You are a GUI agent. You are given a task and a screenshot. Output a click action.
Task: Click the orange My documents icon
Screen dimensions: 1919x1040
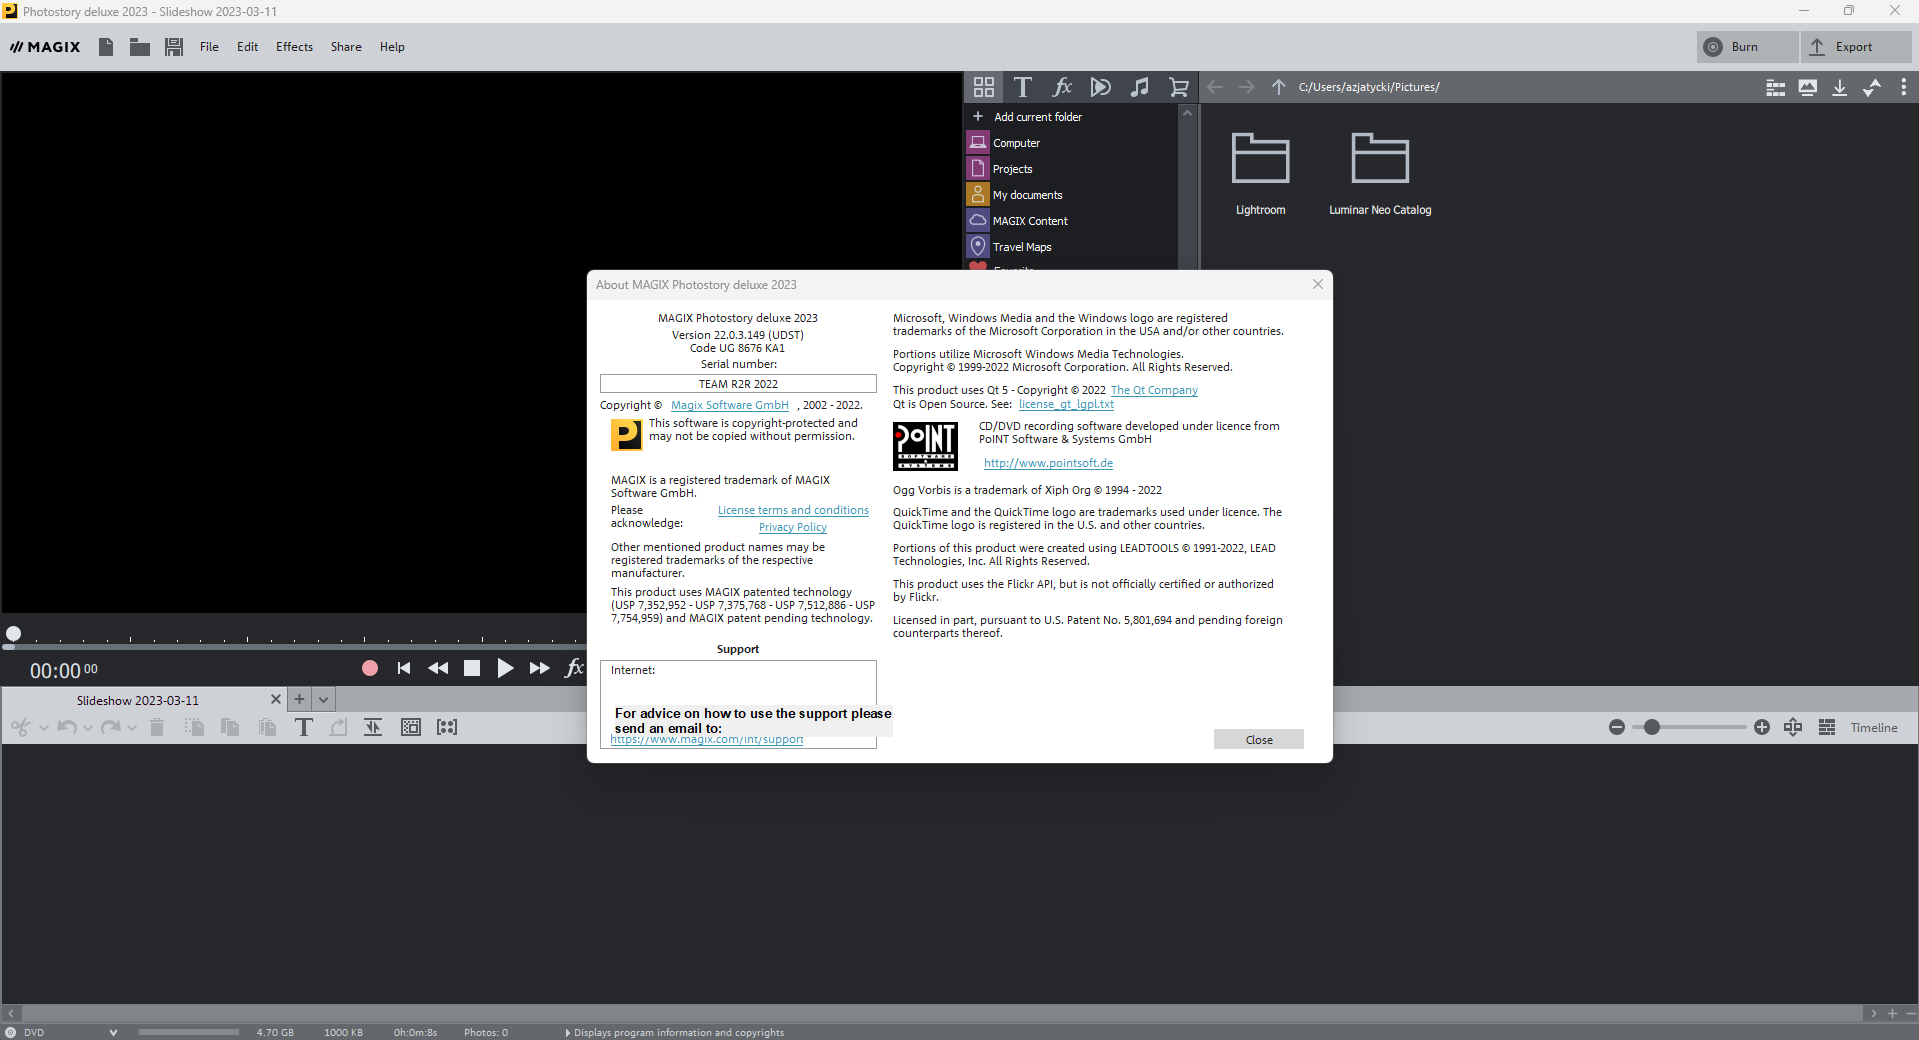click(x=978, y=195)
